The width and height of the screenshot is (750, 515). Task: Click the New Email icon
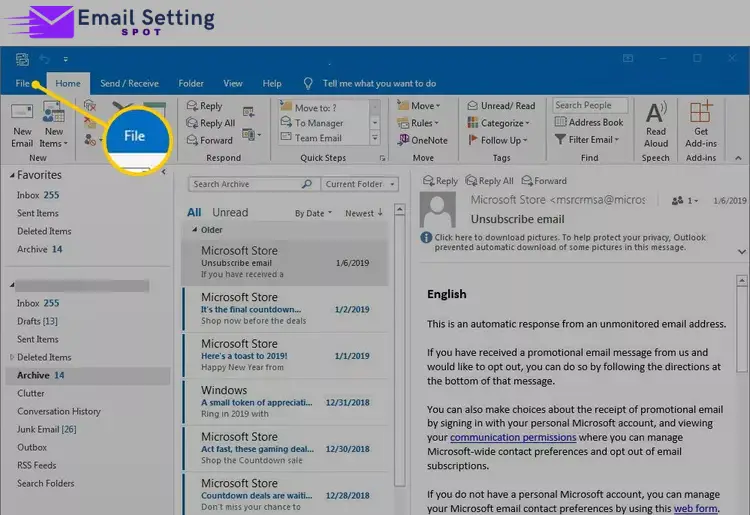pyautogui.click(x=22, y=125)
